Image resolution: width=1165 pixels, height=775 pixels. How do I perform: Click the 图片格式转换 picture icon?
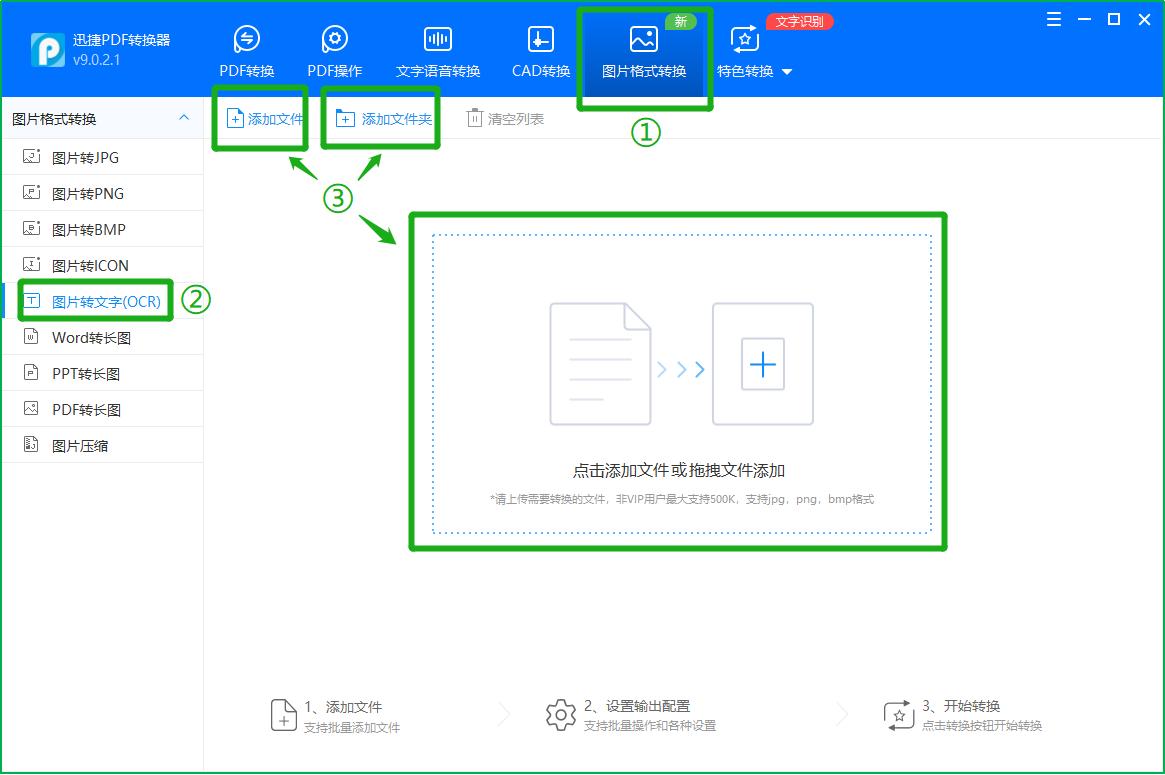pos(644,38)
